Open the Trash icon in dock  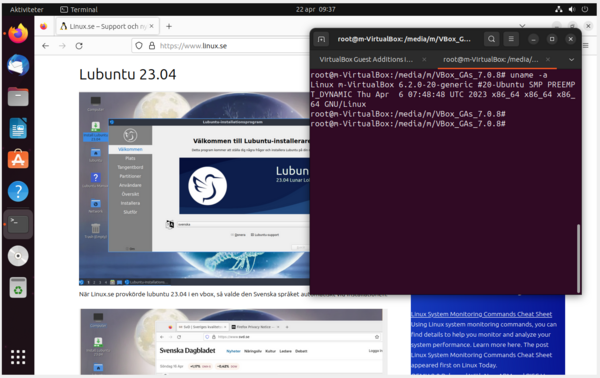pyautogui.click(x=18, y=287)
